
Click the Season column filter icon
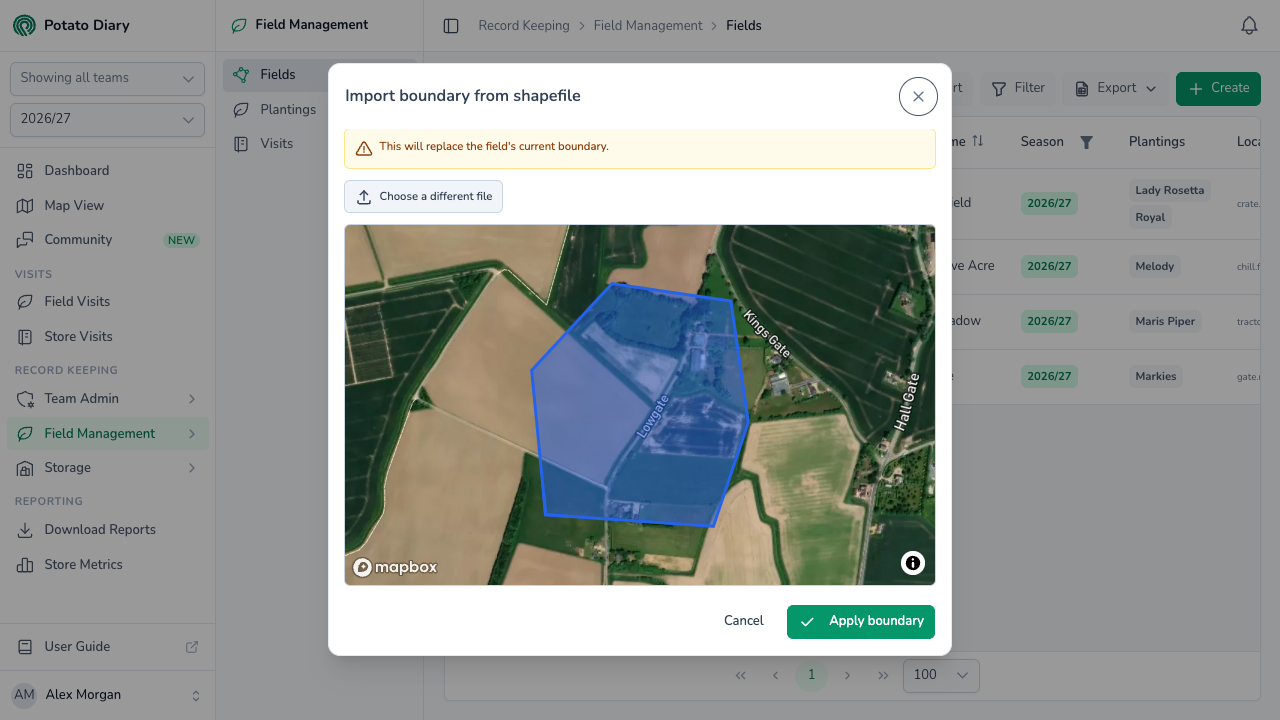pyautogui.click(x=1086, y=142)
